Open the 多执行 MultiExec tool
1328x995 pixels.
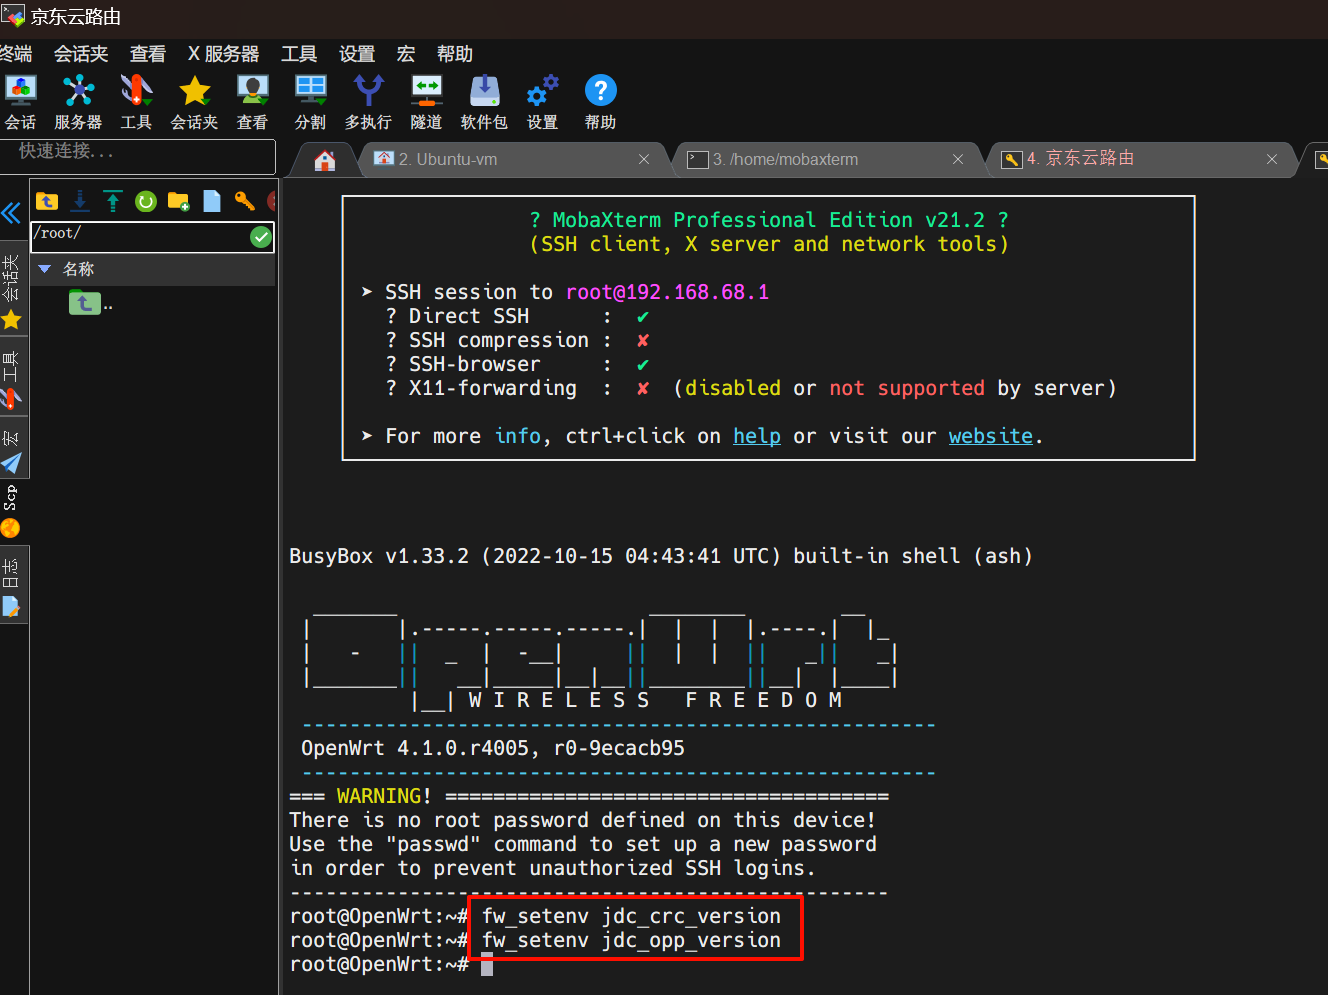coord(368,101)
